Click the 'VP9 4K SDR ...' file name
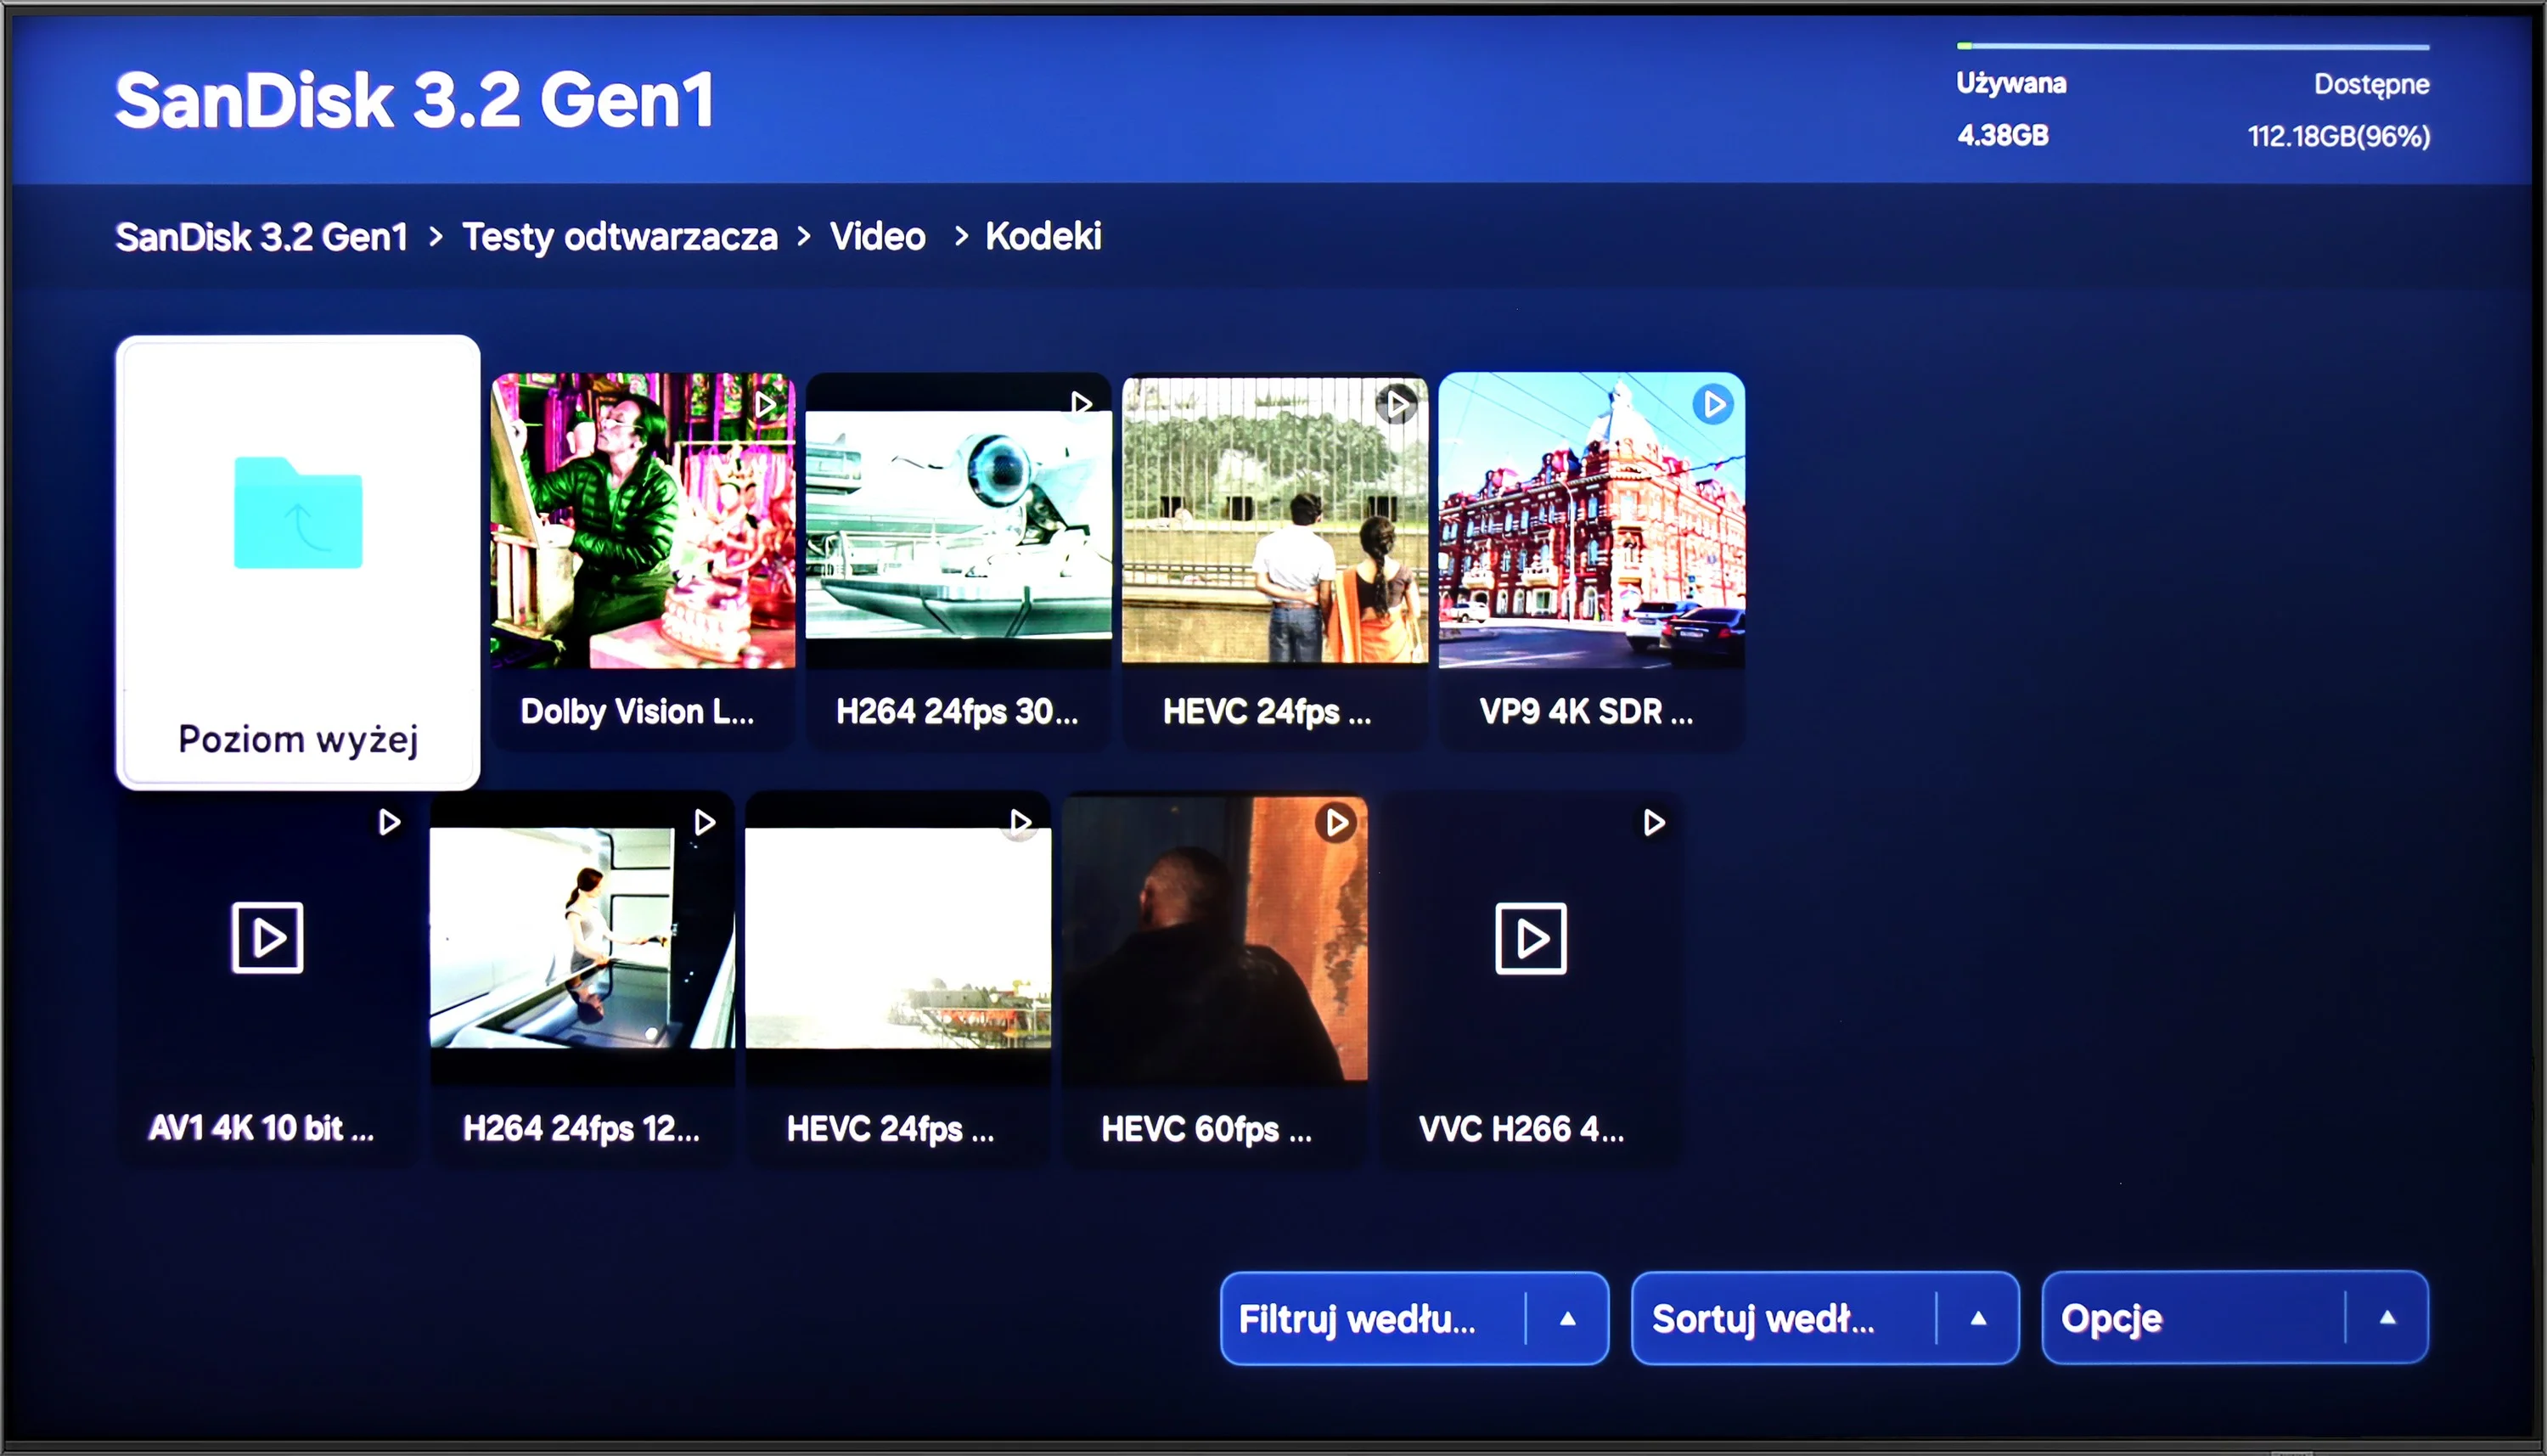Image resolution: width=2547 pixels, height=1456 pixels. coord(1587,711)
